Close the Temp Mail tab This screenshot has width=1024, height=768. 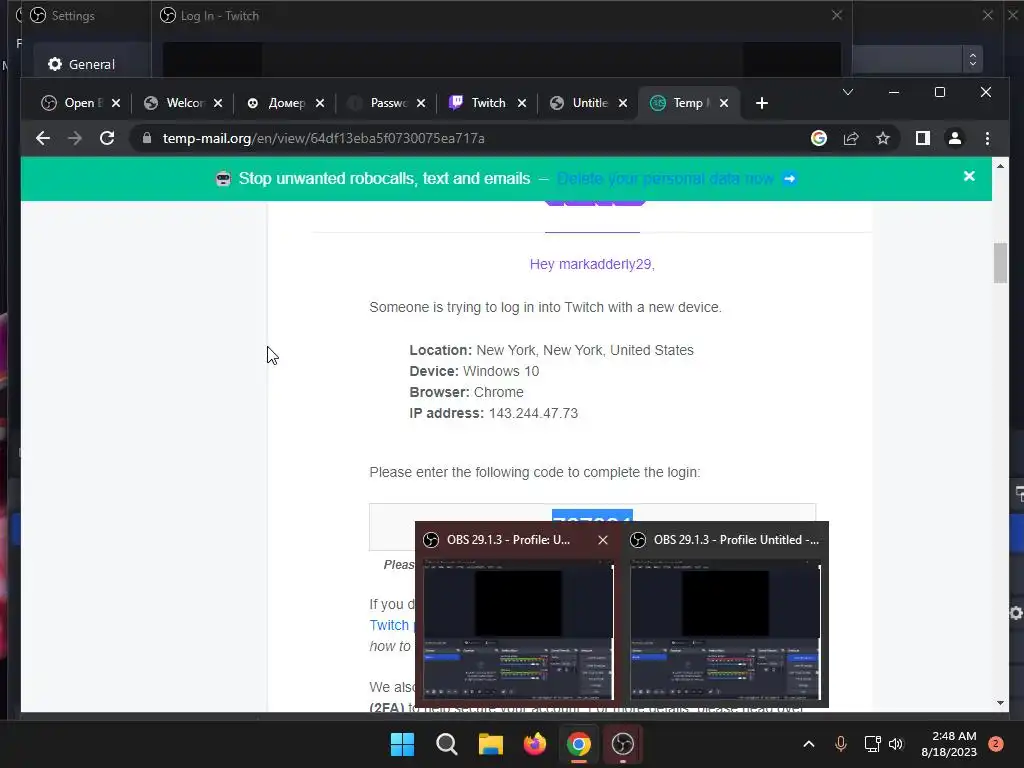point(724,103)
